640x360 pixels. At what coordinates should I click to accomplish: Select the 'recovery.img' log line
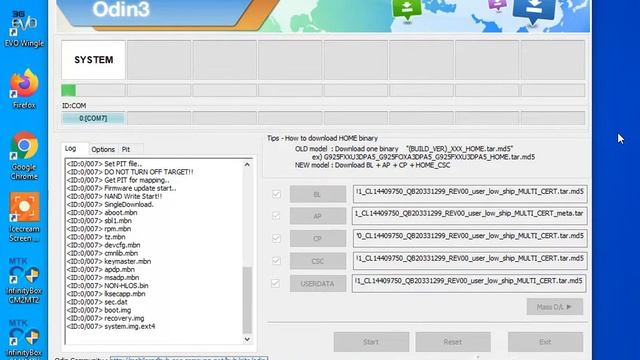[105, 318]
